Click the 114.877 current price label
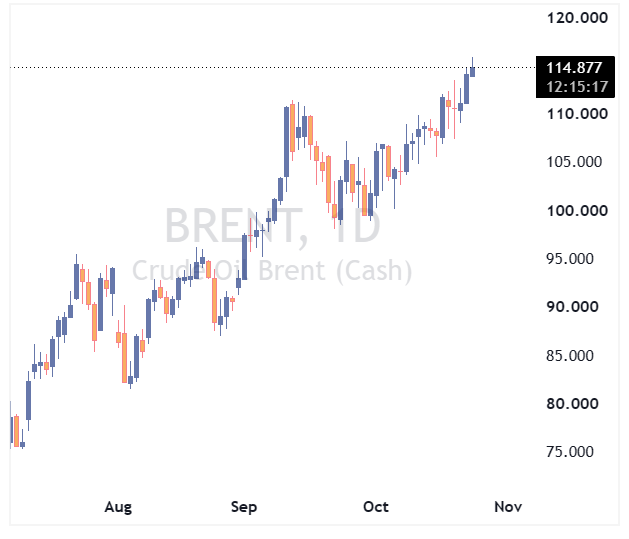The image size is (629, 539). [x=574, y=67]
